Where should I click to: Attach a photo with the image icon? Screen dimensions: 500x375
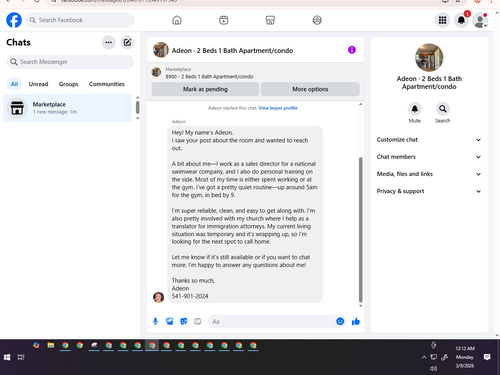coord(170,321)
